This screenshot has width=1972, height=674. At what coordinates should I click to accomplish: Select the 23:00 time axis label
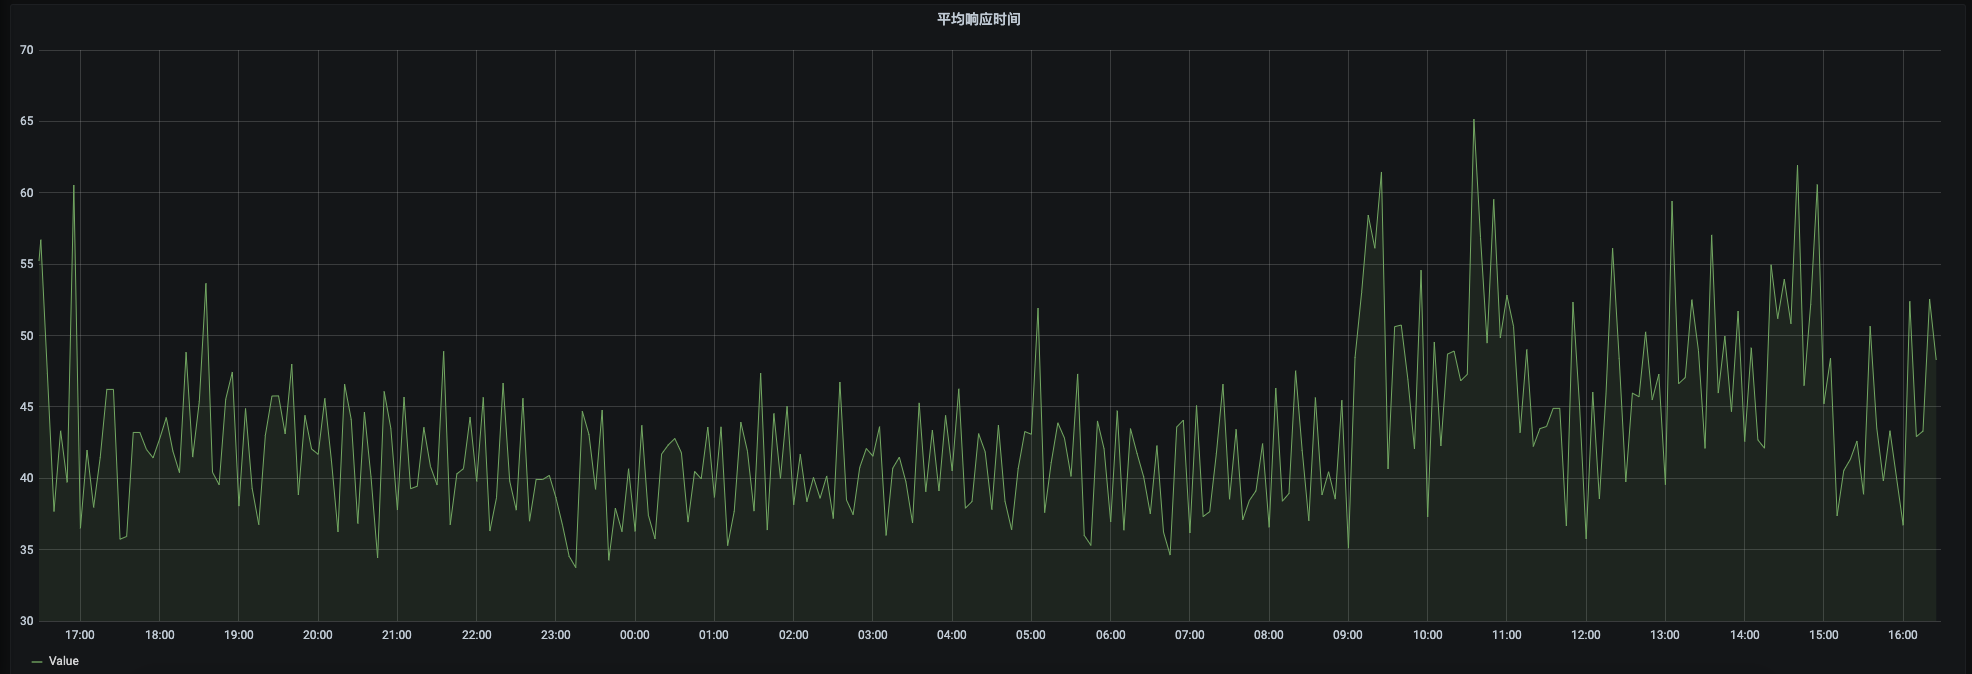(555, 635)
